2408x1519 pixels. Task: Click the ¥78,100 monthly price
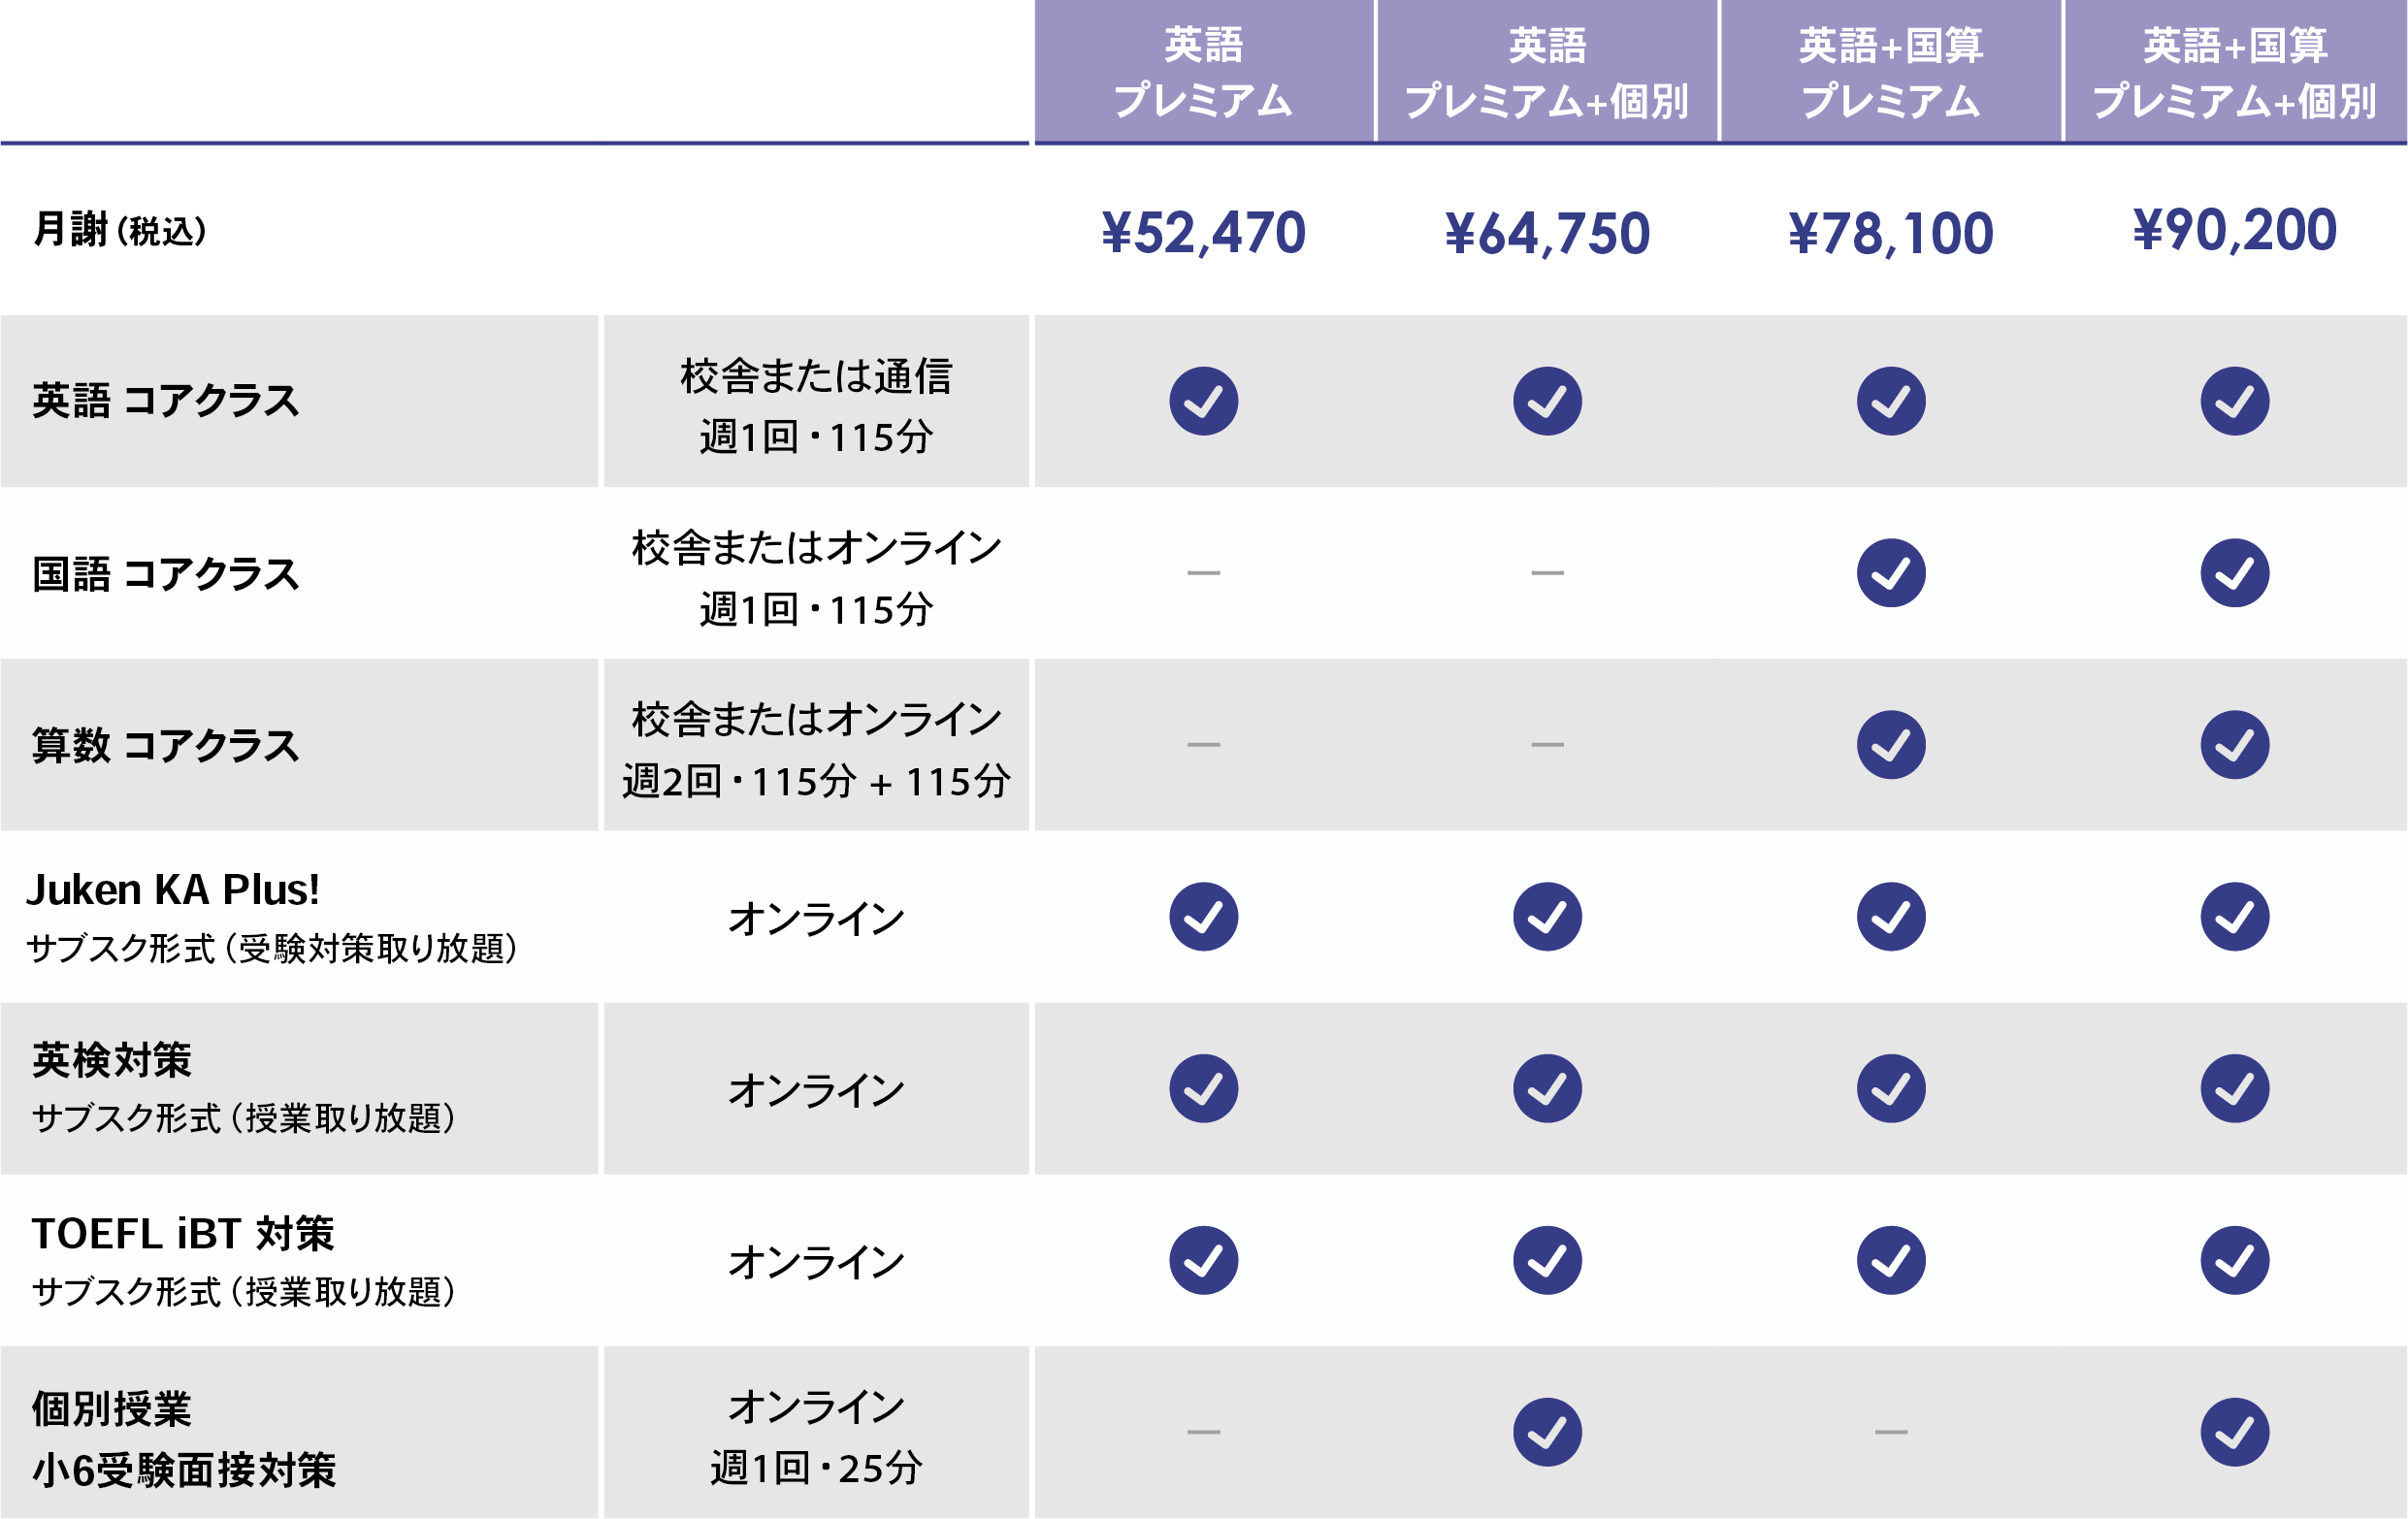pos(1890,233)
